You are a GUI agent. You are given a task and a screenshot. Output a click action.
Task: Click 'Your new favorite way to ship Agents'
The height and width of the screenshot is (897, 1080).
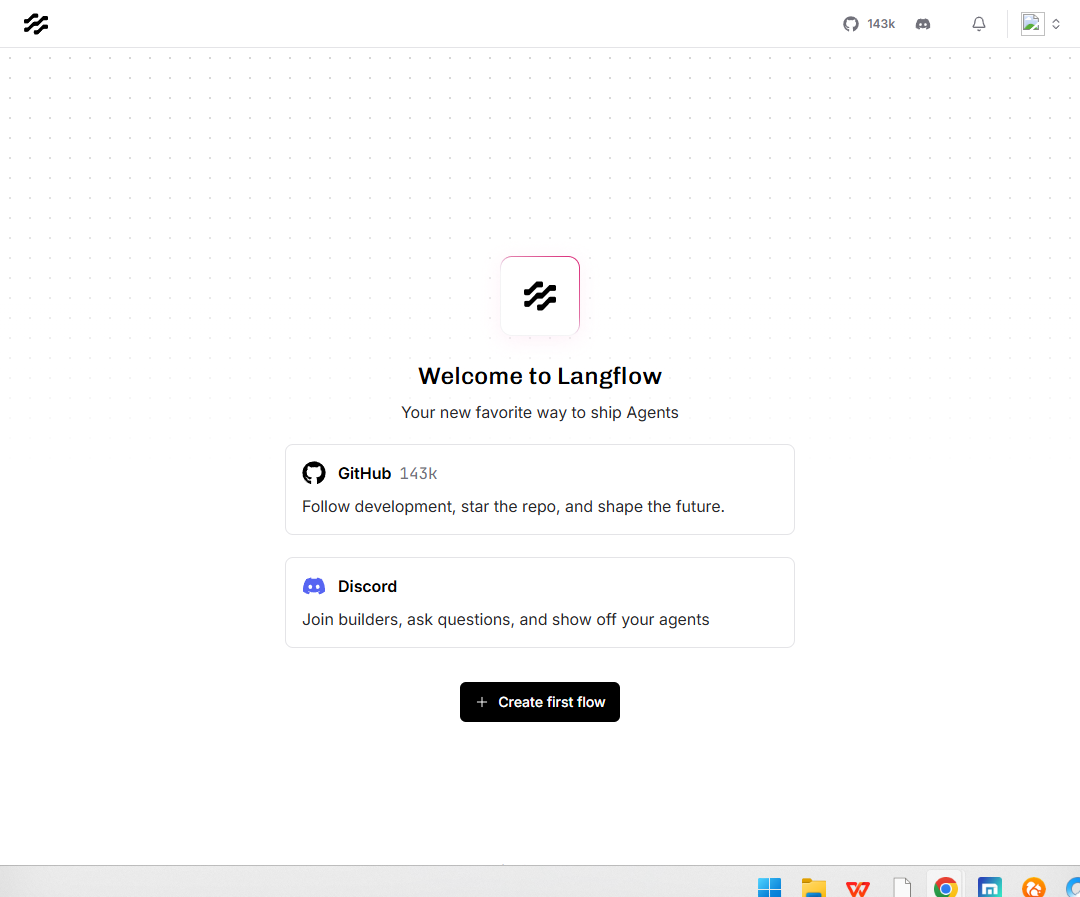[x=540, y=413]
